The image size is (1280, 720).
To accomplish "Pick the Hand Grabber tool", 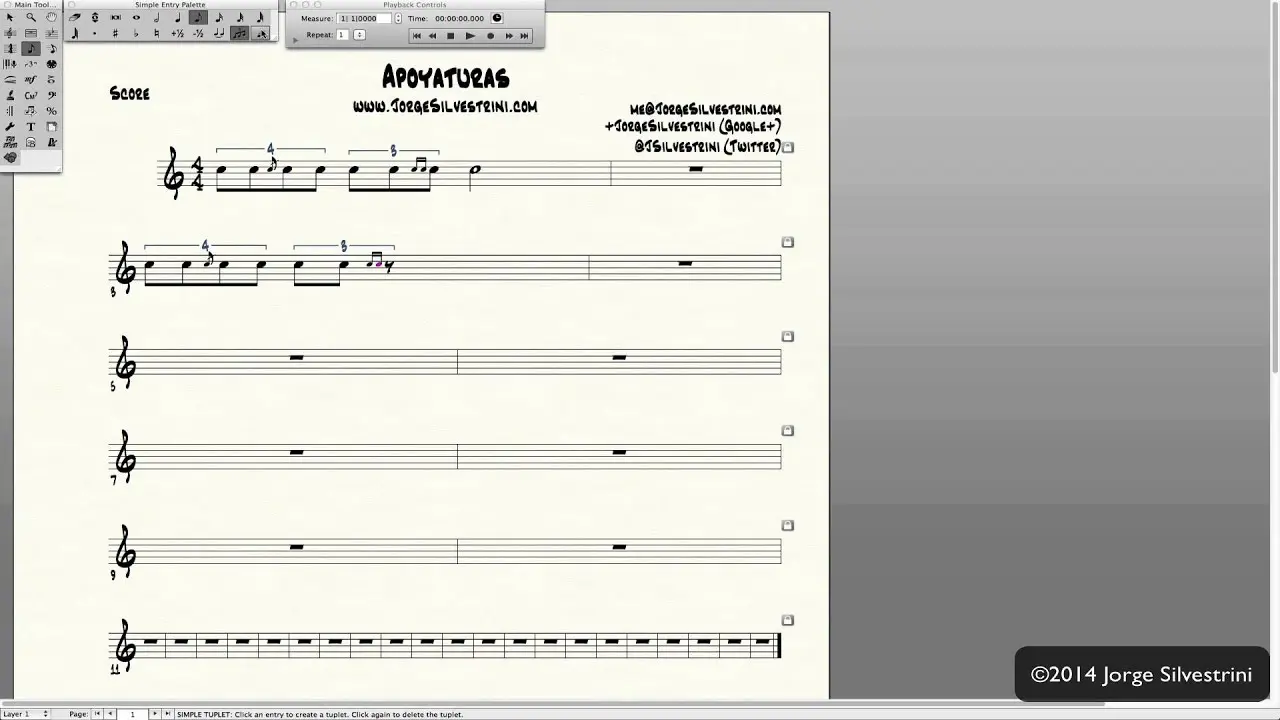I will coord(51,17).
